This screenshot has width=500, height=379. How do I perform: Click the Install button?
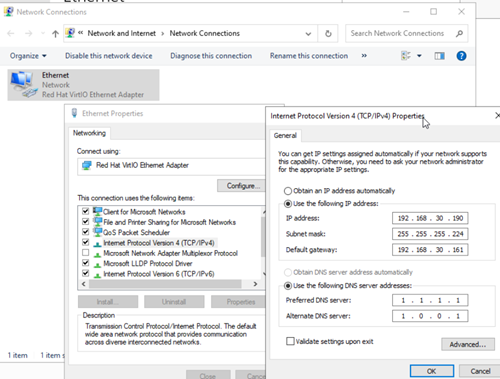[108, 302]
